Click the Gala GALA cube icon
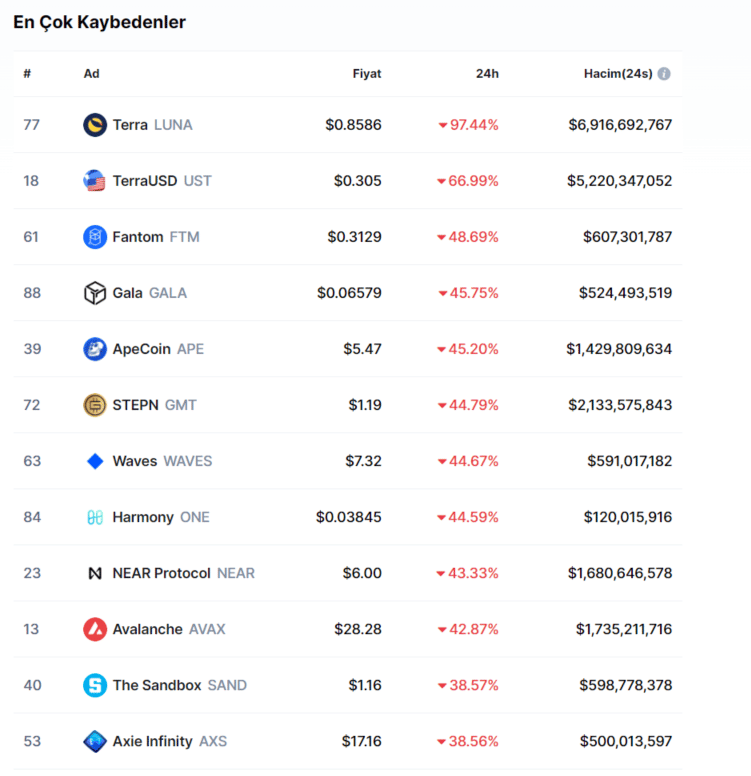The image size is (751, 776). click(95, 293)
